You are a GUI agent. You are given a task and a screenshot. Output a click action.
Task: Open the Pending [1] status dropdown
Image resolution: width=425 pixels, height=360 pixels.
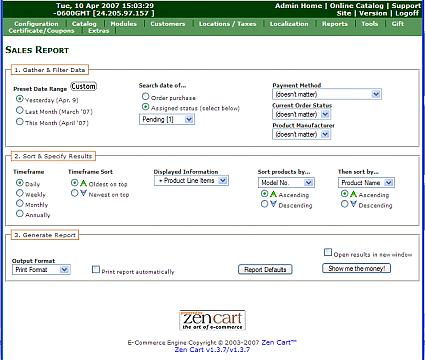point(167,119)
